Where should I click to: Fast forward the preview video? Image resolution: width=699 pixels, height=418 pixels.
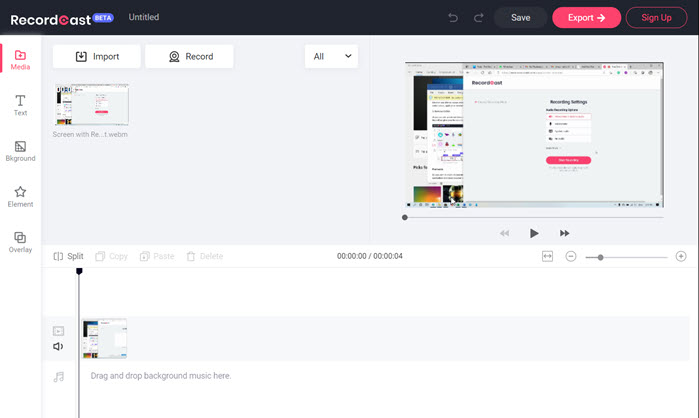tap(564, 233)
